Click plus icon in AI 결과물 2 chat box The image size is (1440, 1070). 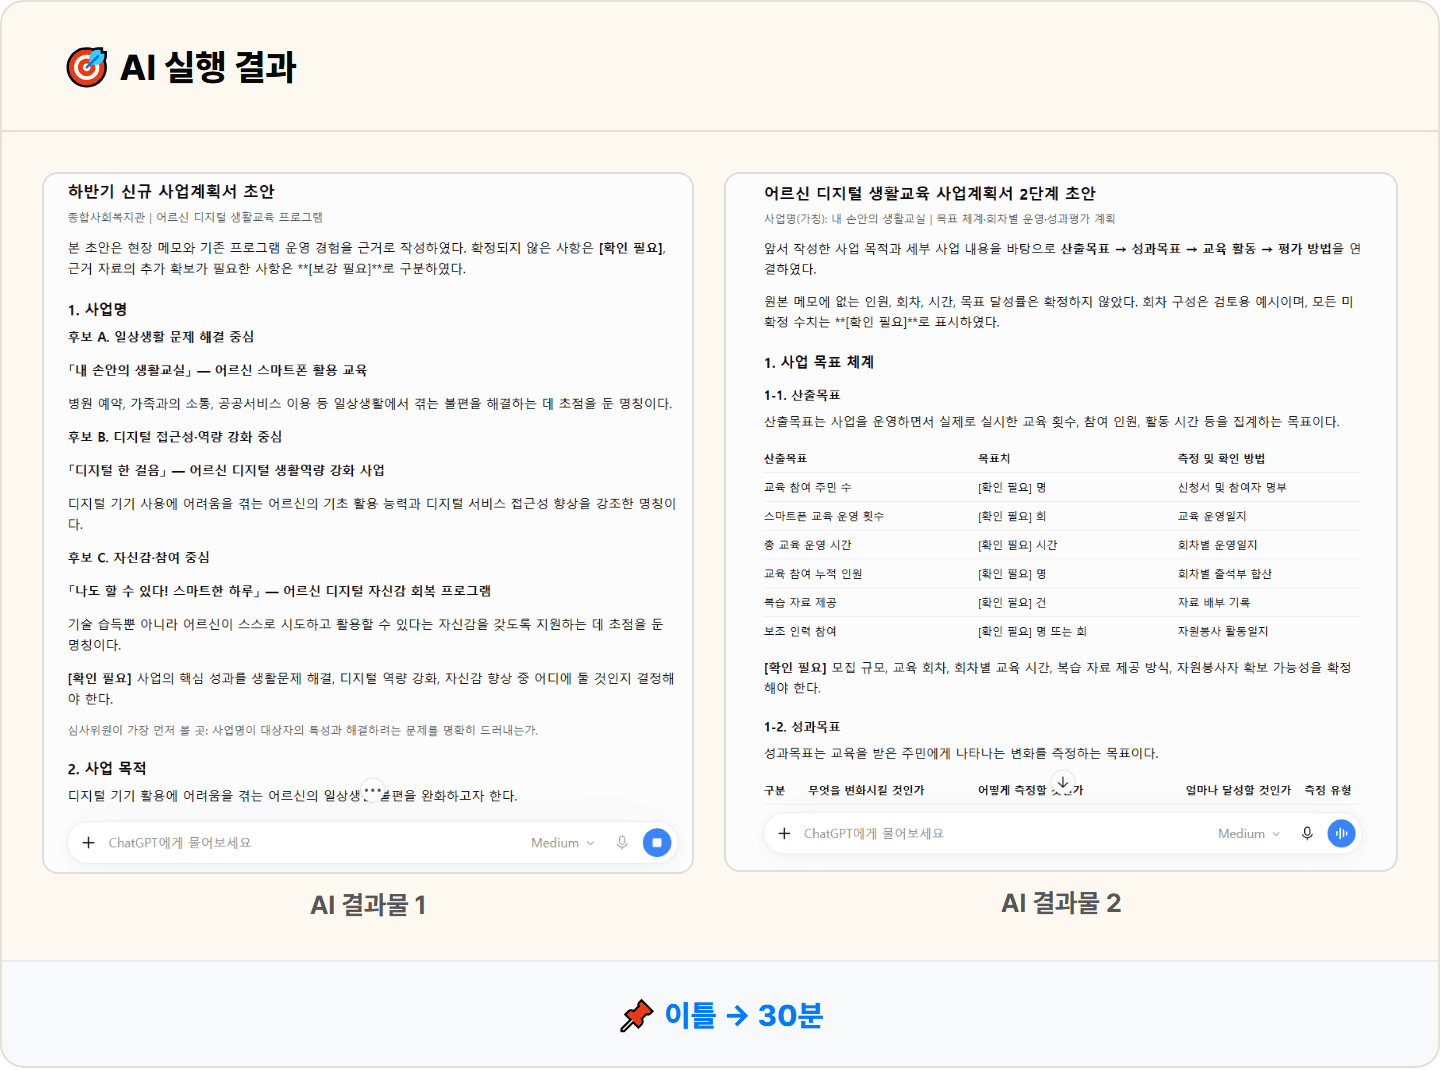(x=784, y=833)
